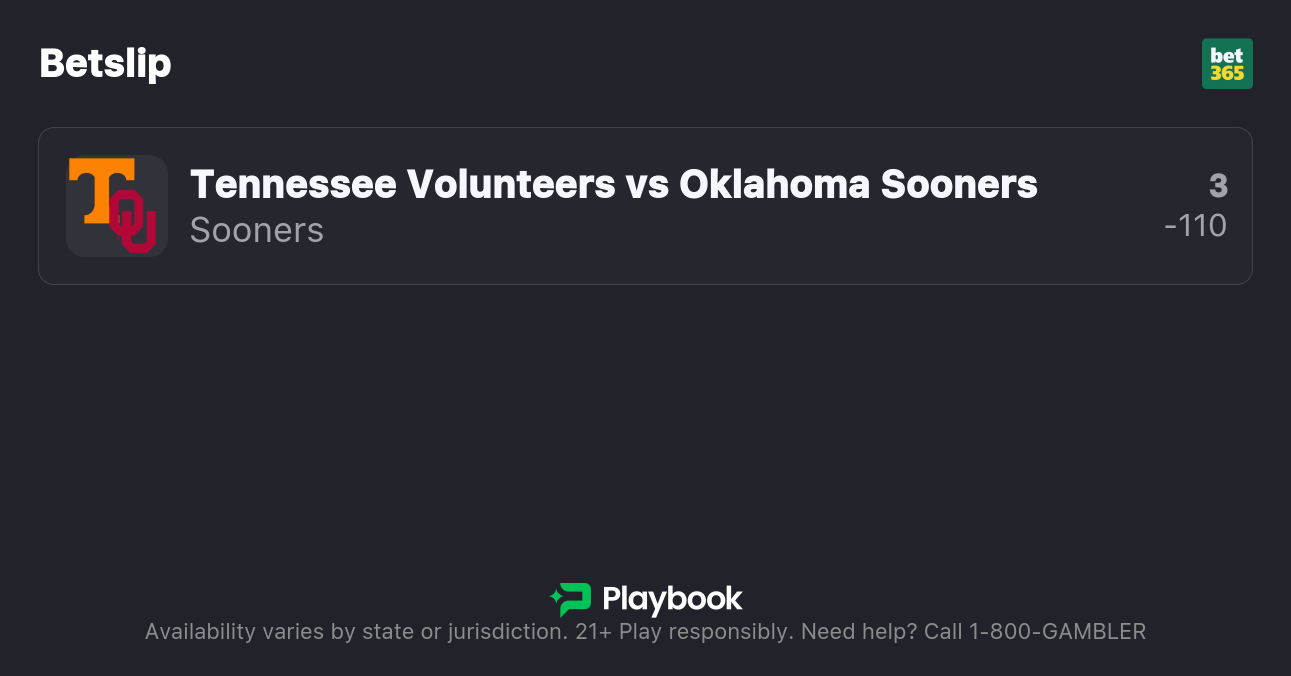Click the -110 odds value
This screenshot has height=676, width=1291.
(x=1196, y=226)
